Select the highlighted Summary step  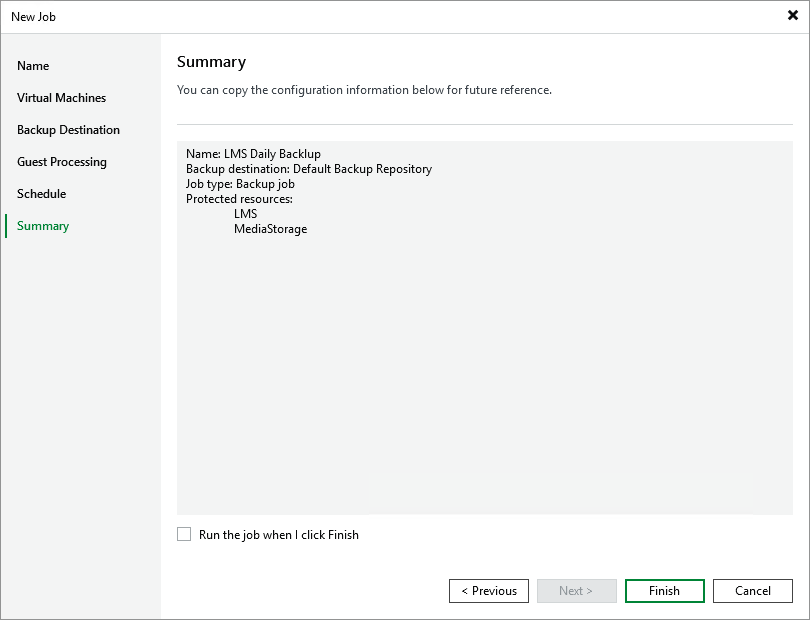pyautogui.click(x=42, y=226)
